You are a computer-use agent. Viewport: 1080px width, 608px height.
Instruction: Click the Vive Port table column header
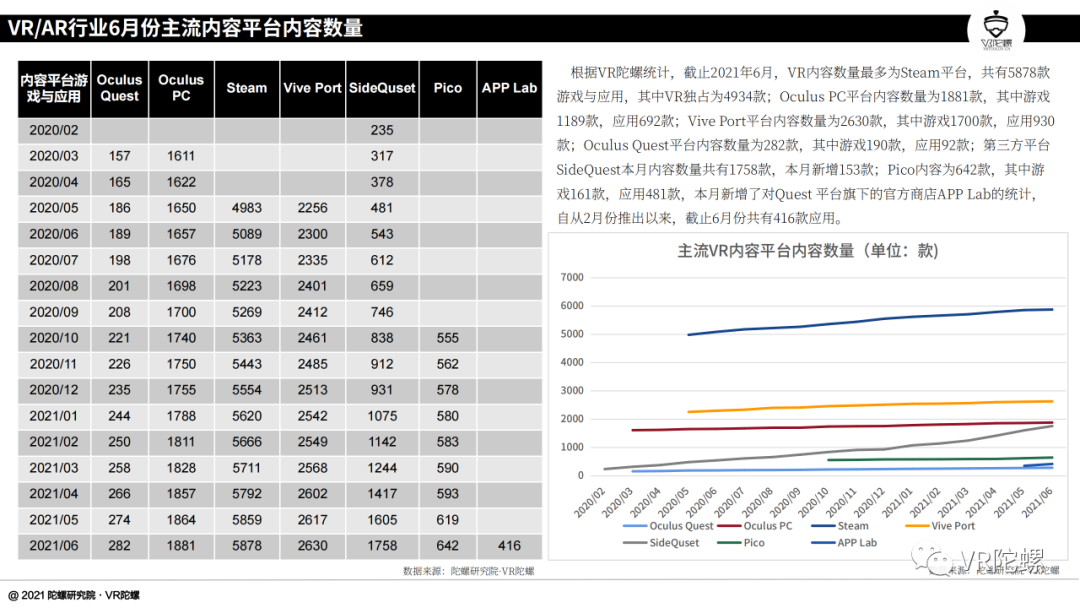[x=312, y=88]
